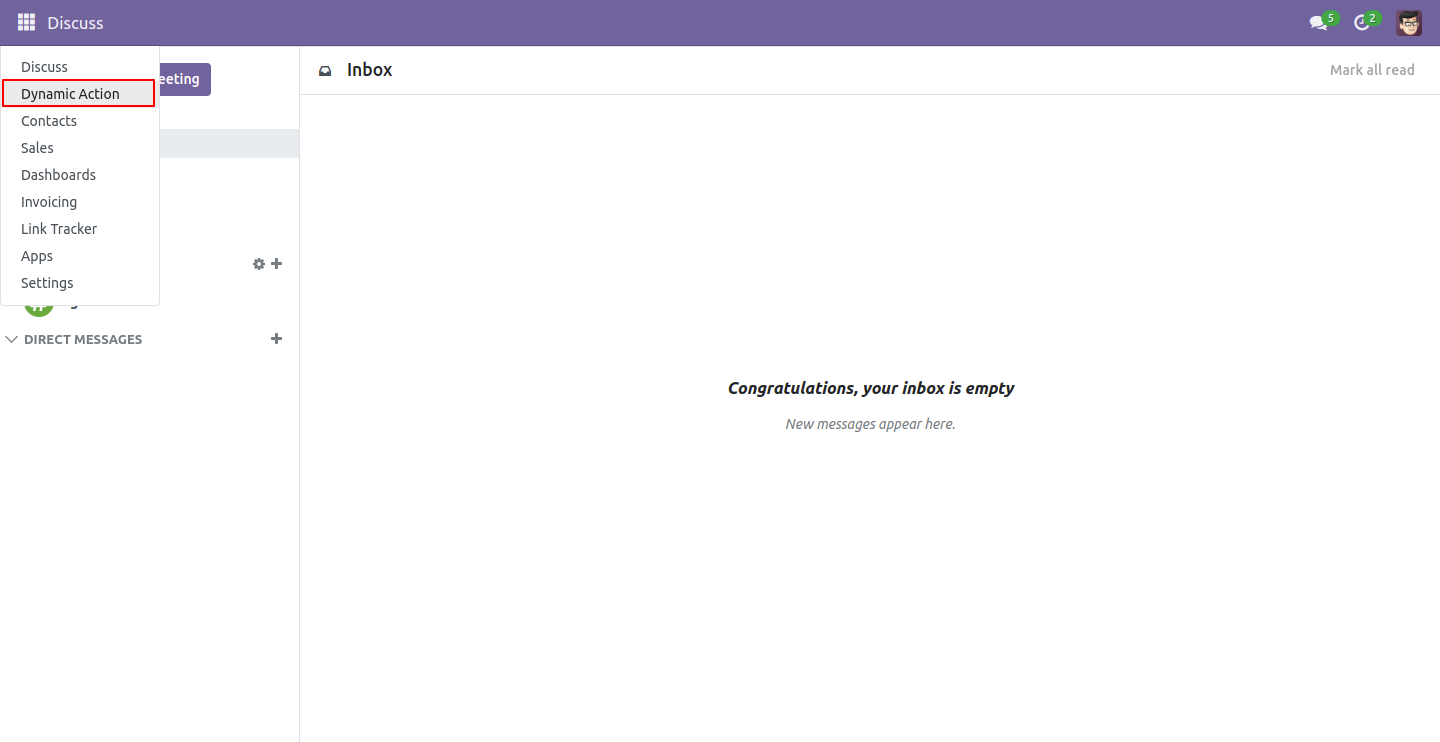The image size is (1440, 742).
Task: Click the highlighted Inbox sidebar row
Action: pos(229,144)
